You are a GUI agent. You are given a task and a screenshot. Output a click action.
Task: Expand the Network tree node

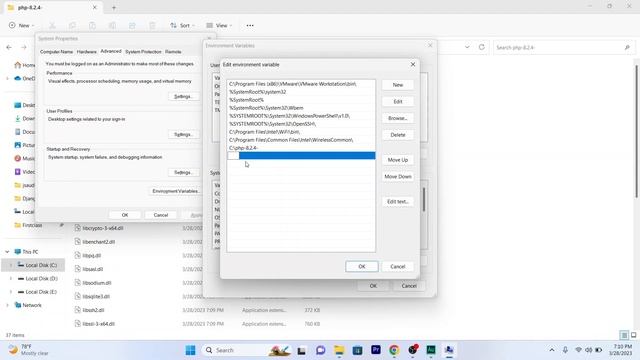point(7,305)
